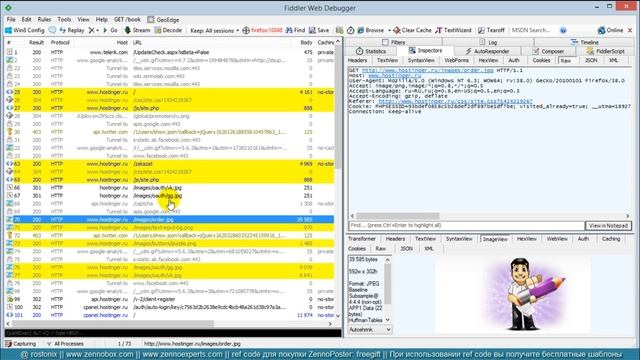Clear browser cache with Clear Cache
The image size is (640, 360).
pos(412,30)
